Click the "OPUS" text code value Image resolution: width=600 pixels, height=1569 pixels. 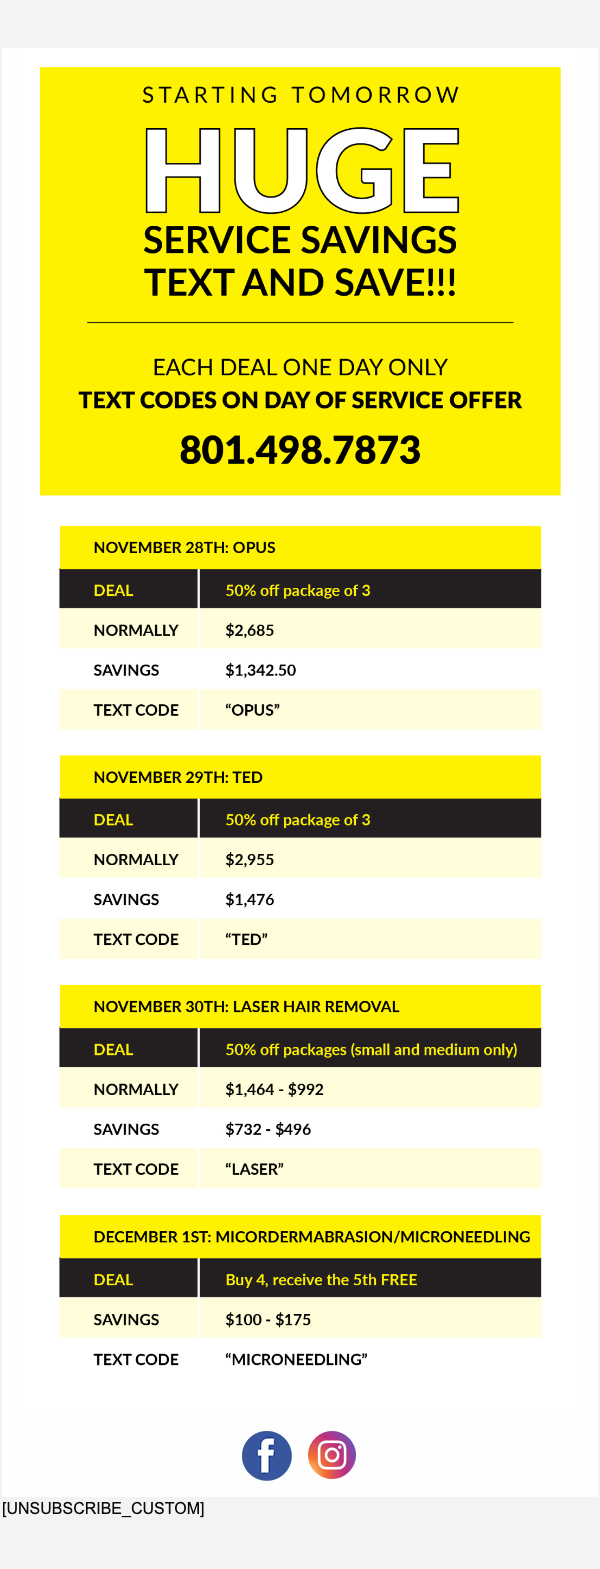click(252, 710)
